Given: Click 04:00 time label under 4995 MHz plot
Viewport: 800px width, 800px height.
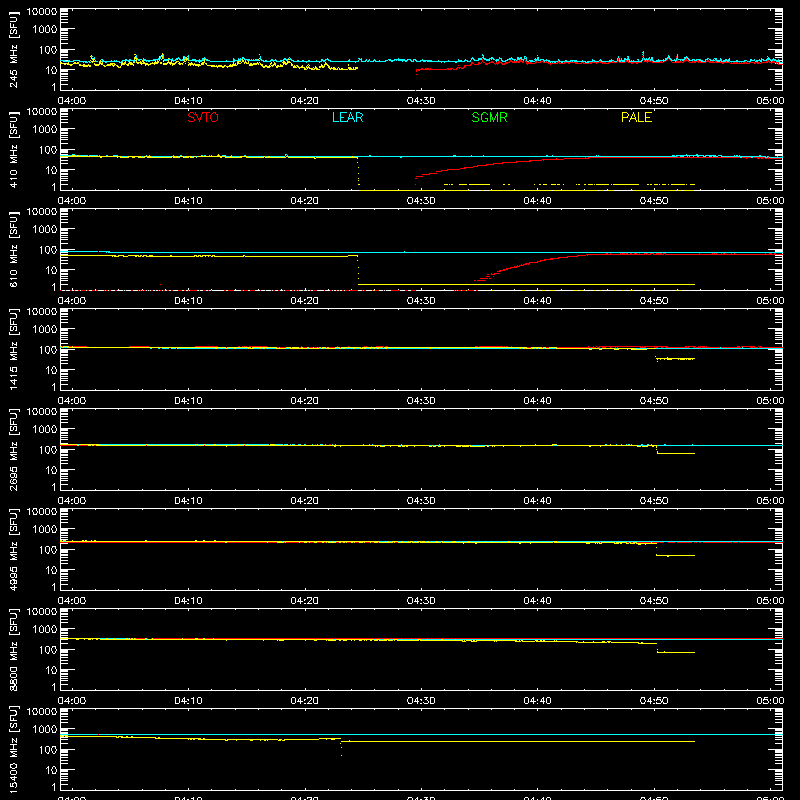Looking at the screenshot, I should (72, 601).
